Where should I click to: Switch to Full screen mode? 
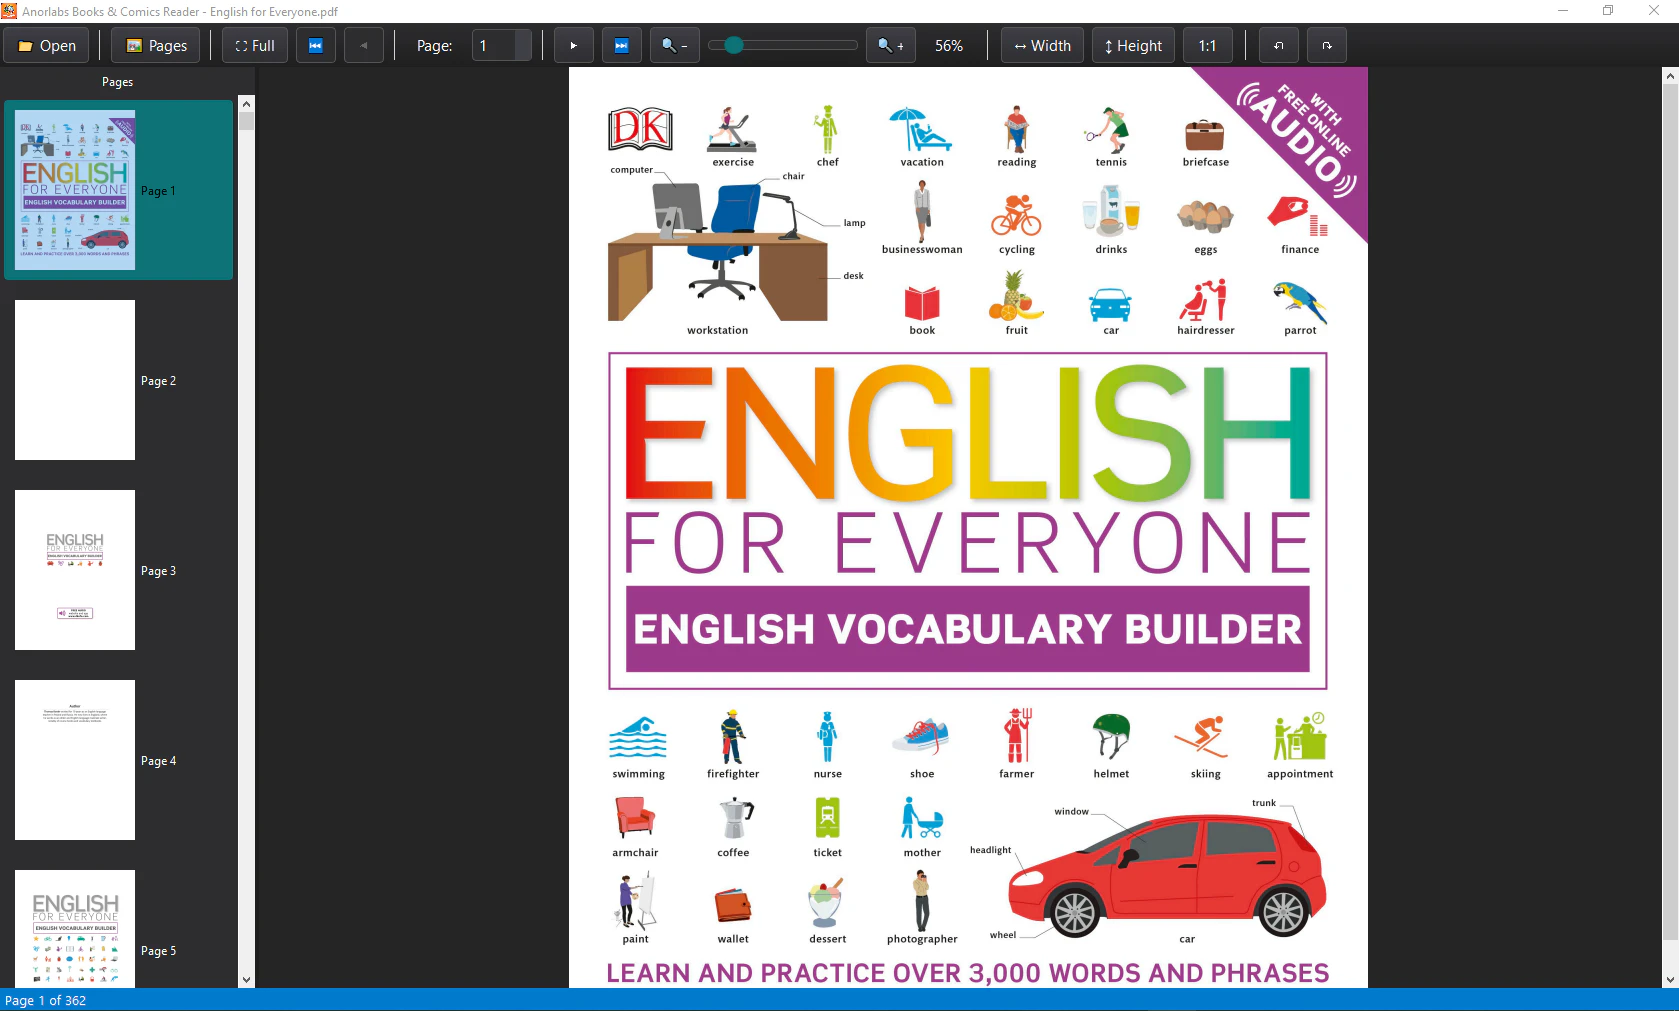tap(255, 46)
